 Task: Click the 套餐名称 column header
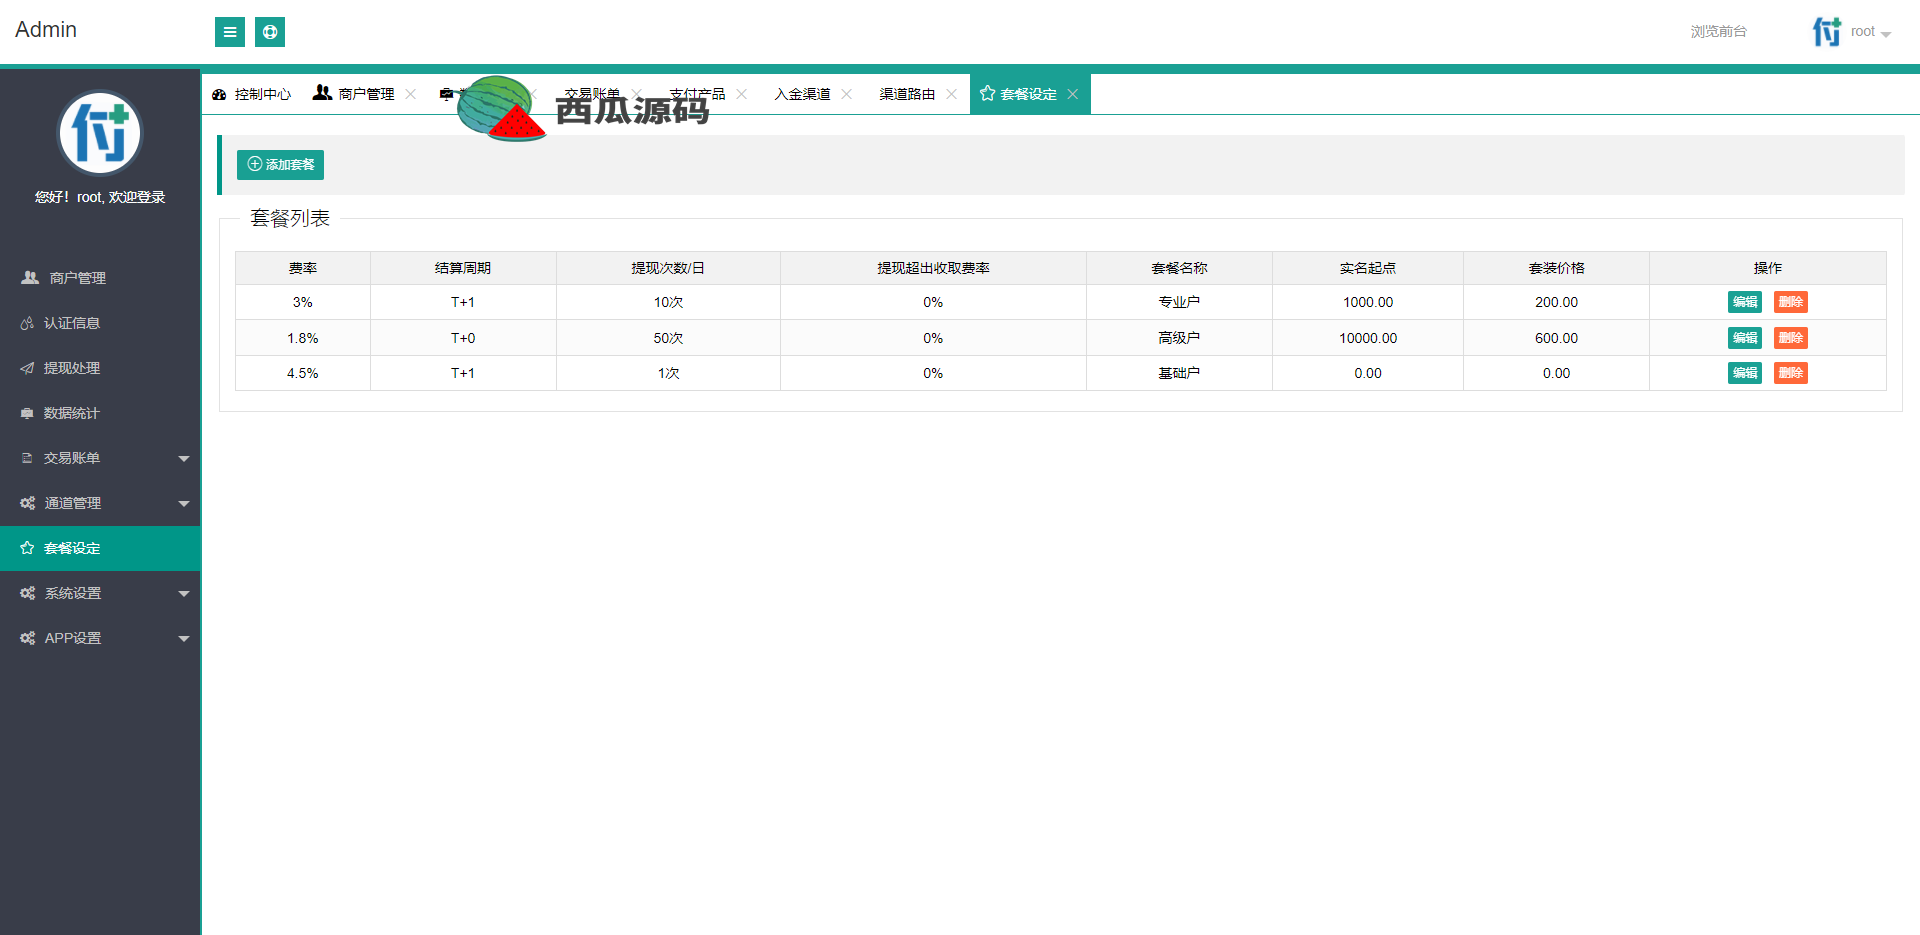pos(1179,268)
